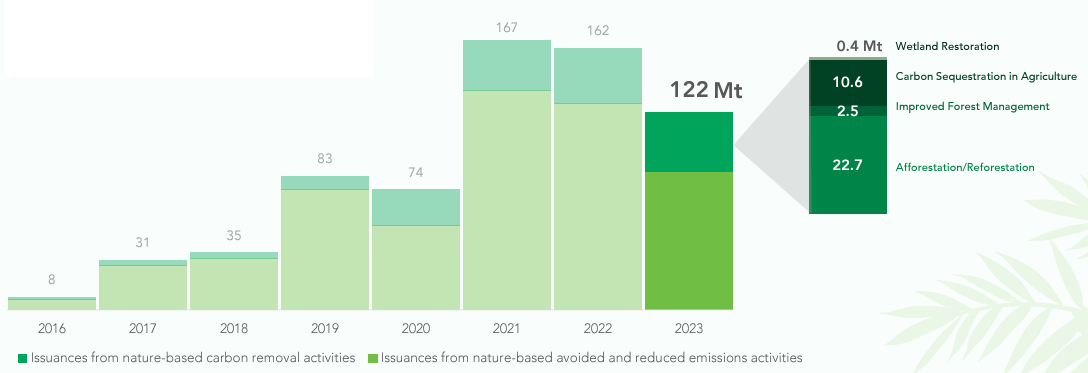Screen dimensions: 1088x373
Task: Click the Wetland Restoration label
Action: tap(947, 46)
